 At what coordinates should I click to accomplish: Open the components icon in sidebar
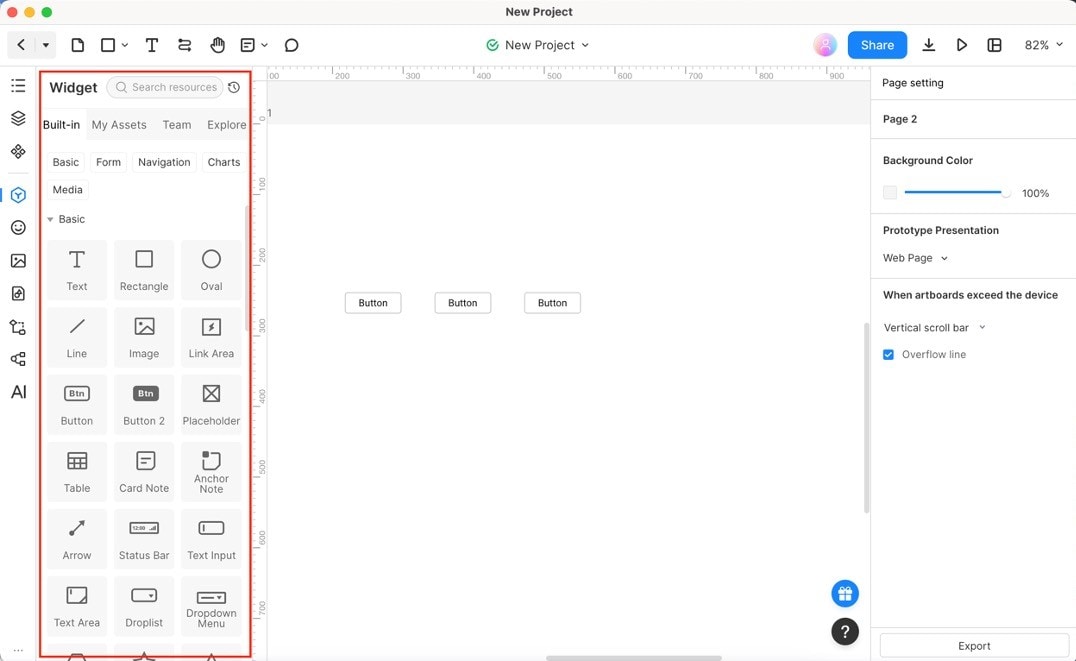pos(19,151)
